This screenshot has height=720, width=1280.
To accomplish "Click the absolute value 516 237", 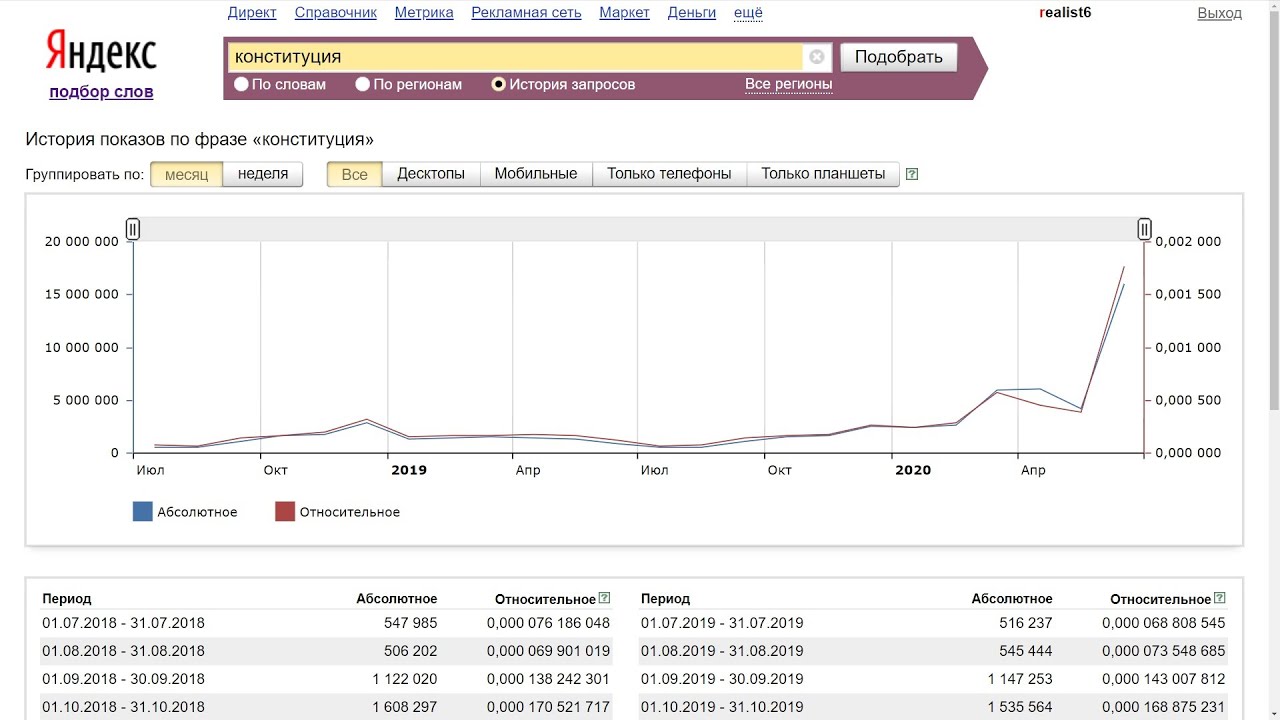I will coord(1025,623).
